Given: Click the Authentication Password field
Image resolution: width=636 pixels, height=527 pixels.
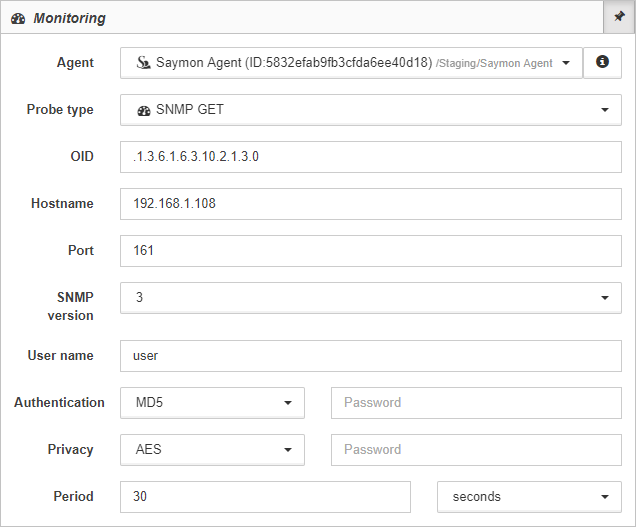Looking at the screenshot, I should [476, 403].
